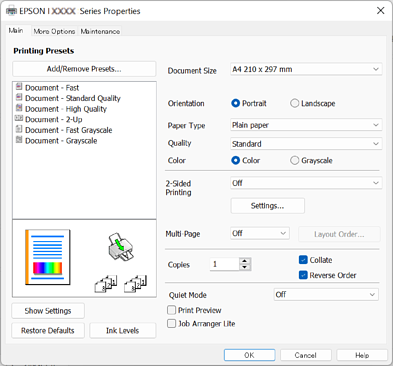Open the Quiet Mode dropdown
The height and width of the screenshot is (366, 393).
pyautogui.click(x=326, y=295)
